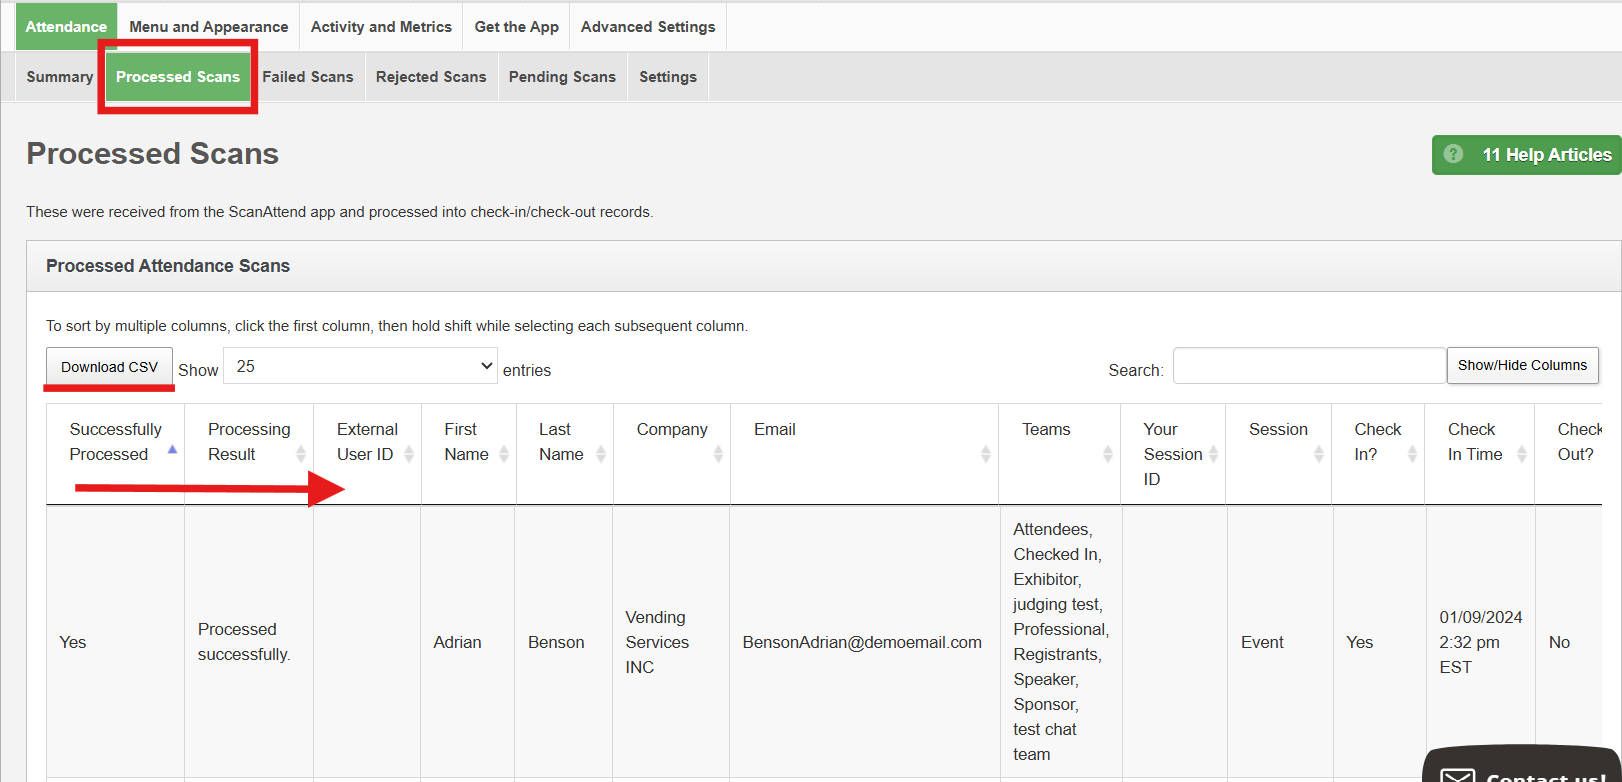Select the Rejected Scans tab
The image size is (1622, 782).
[x=431, y=77]
